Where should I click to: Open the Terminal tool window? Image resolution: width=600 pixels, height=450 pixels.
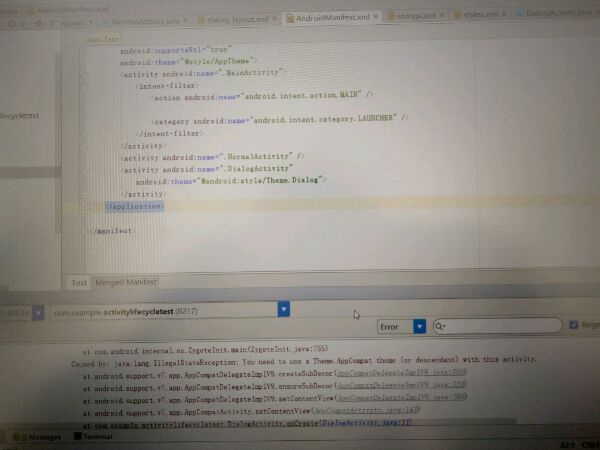click(93, 436)
